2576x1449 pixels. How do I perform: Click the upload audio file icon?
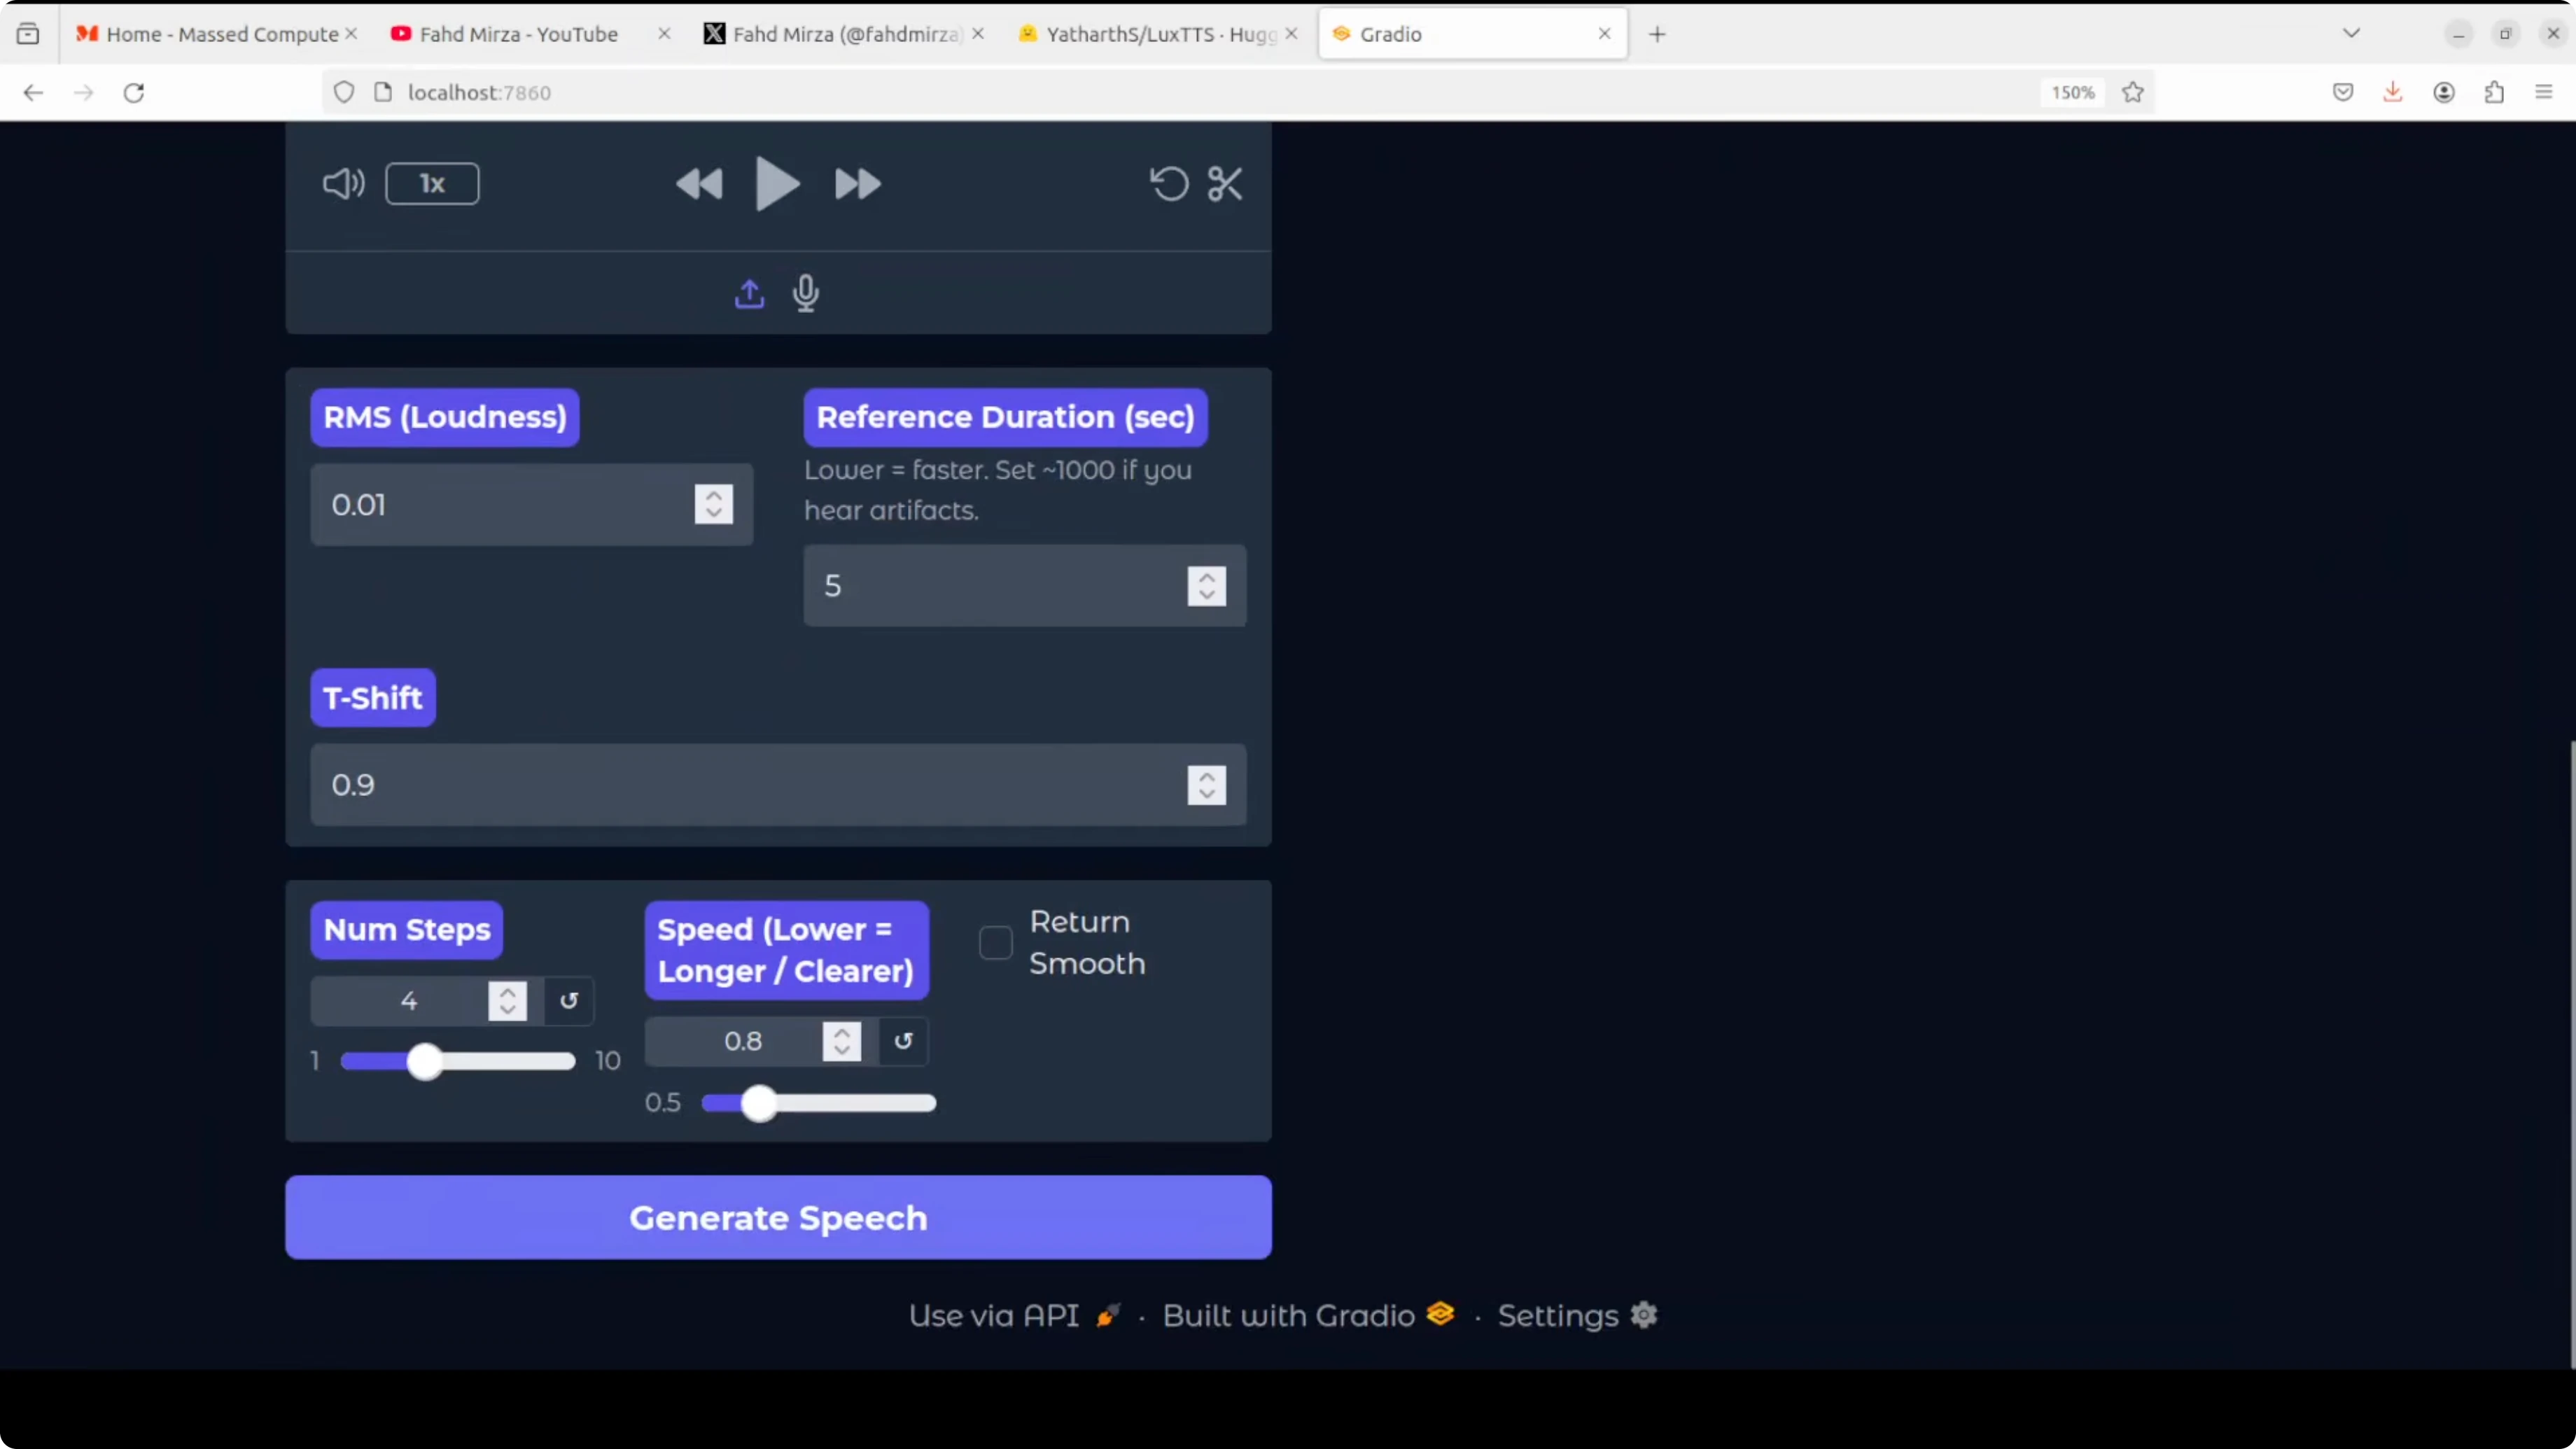[x=749, y=294]
